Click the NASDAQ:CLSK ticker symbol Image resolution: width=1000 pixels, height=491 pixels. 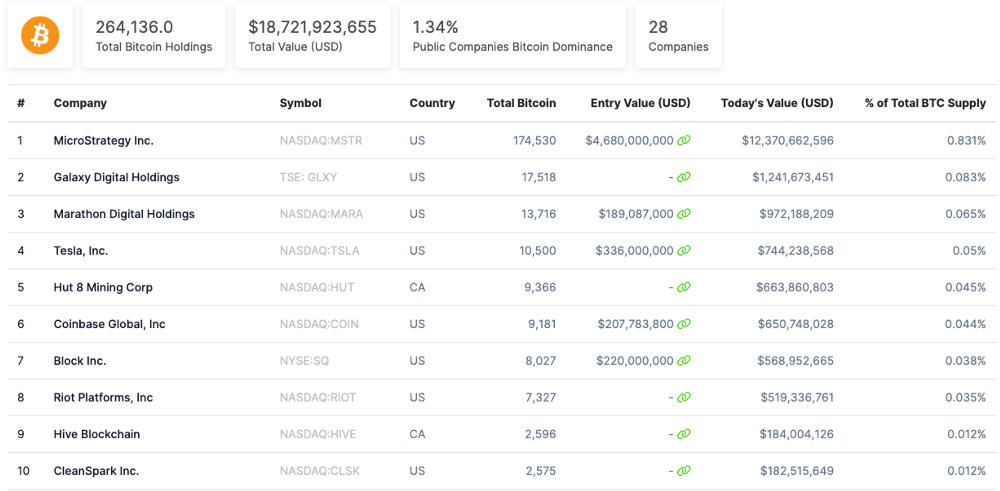(x=320, y=471)
